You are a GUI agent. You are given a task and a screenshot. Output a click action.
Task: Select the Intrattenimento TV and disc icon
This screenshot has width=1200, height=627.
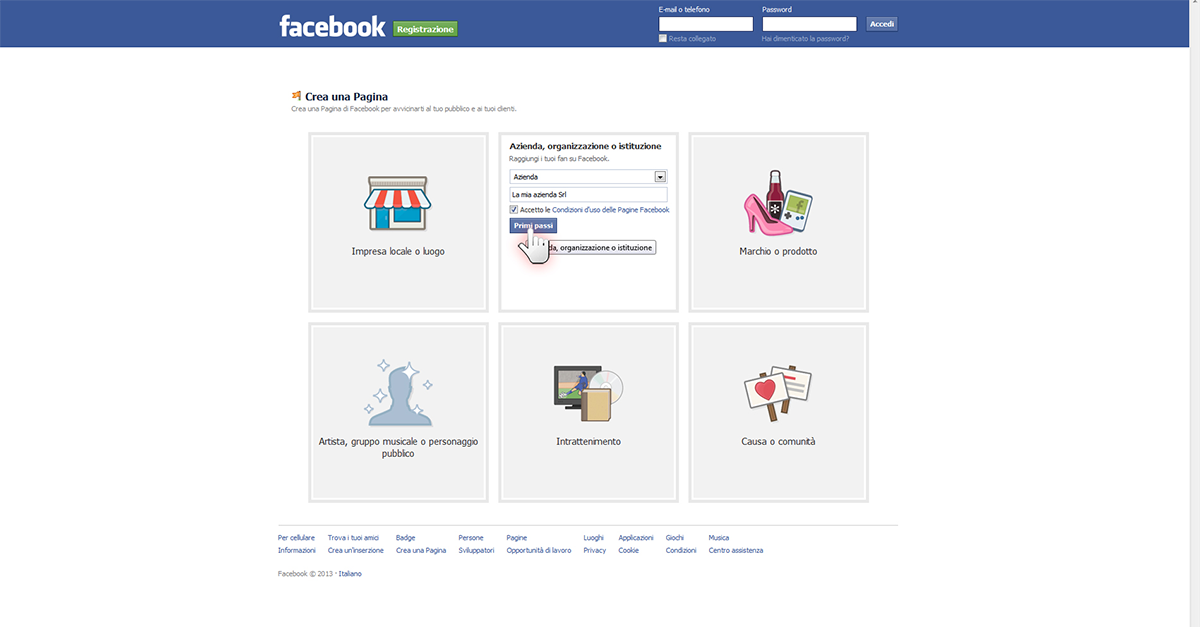(x=589, y=393)
